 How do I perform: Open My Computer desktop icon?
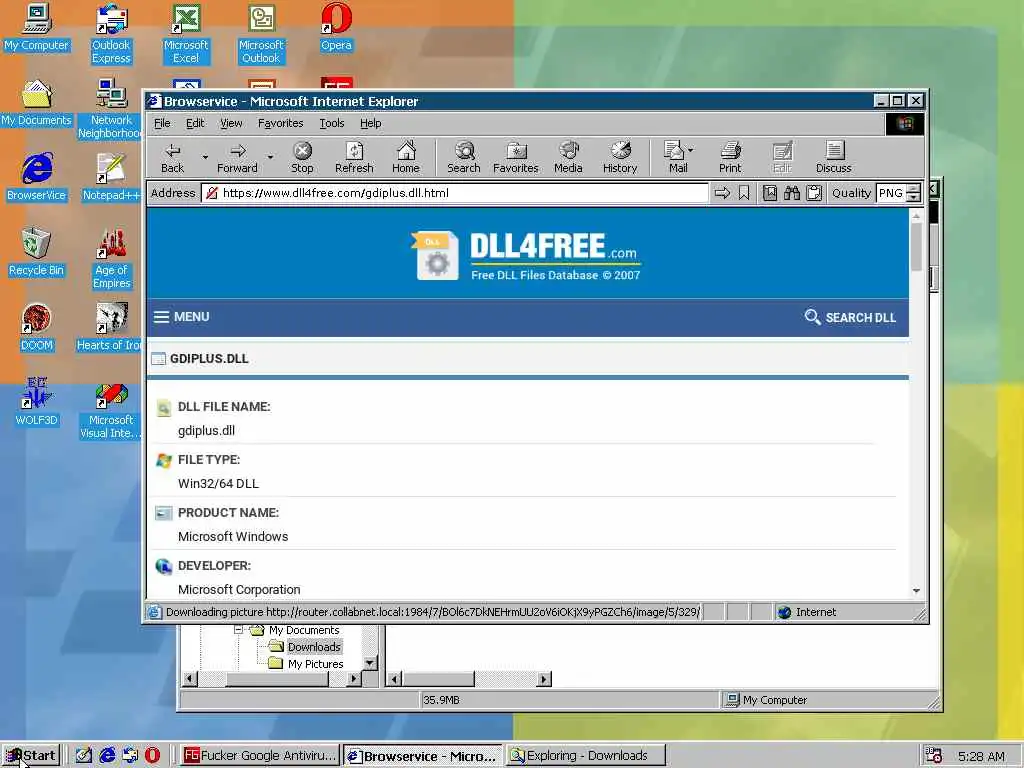click(x=37, y=27)
